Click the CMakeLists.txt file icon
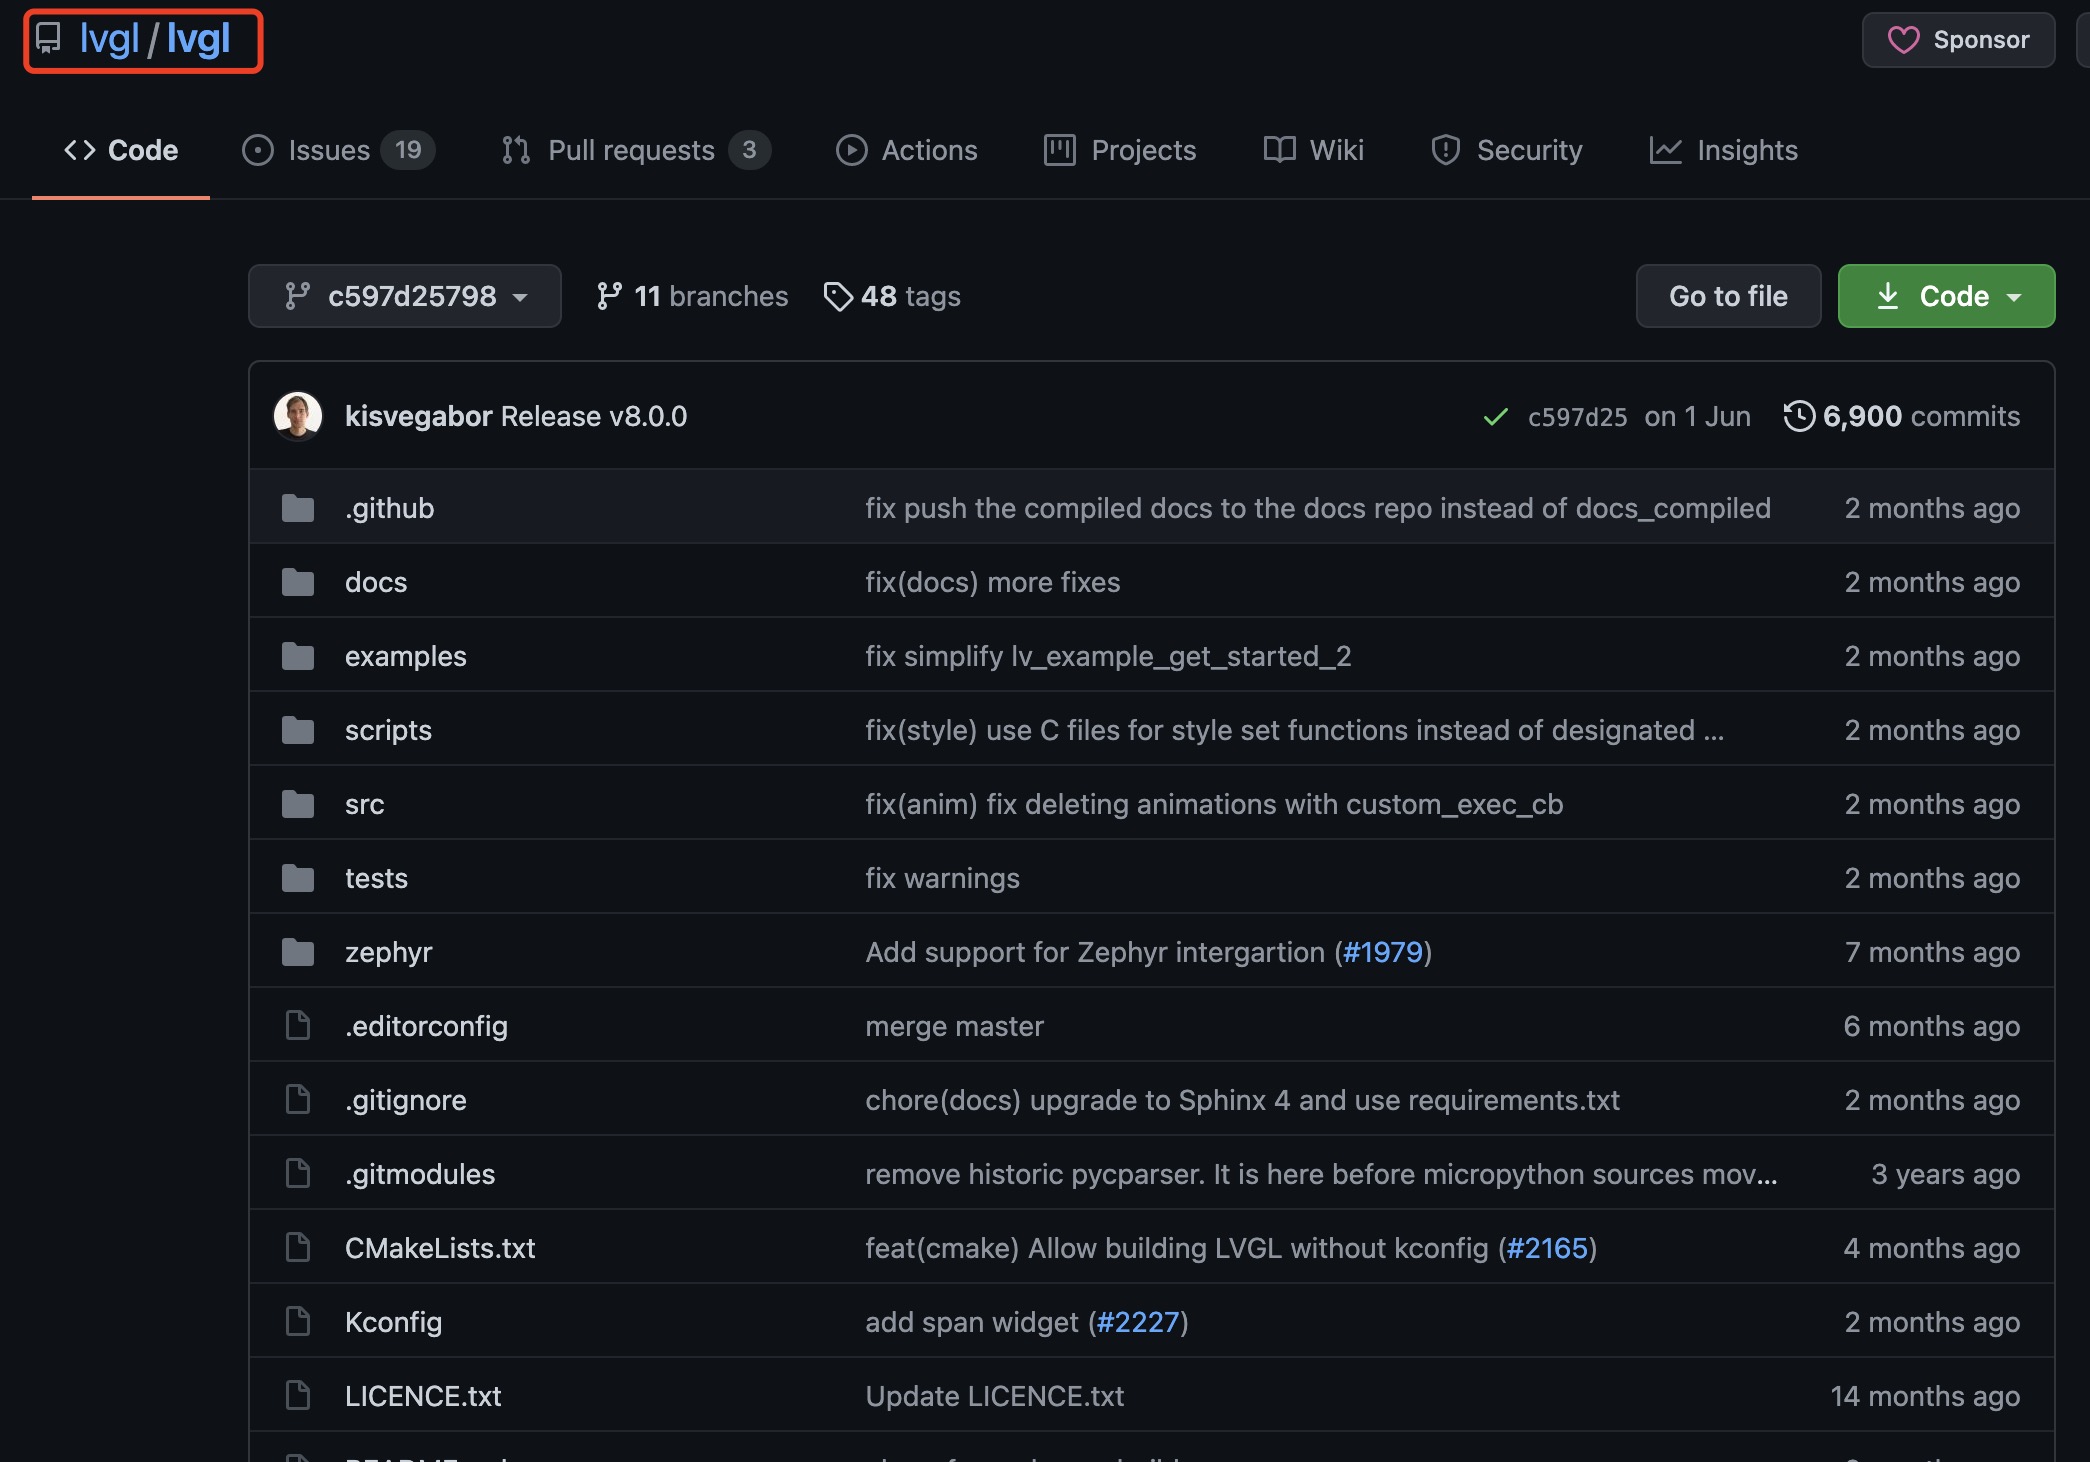The width and height of the screenshot is (2090, 1462). click(x=298, y=1247)
